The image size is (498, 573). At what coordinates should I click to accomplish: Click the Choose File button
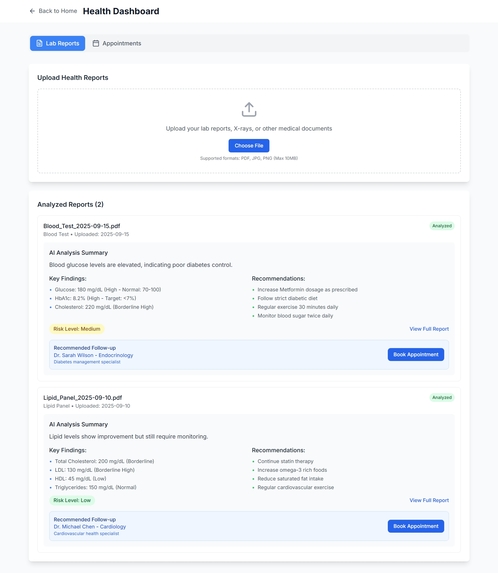click(249, 145)
